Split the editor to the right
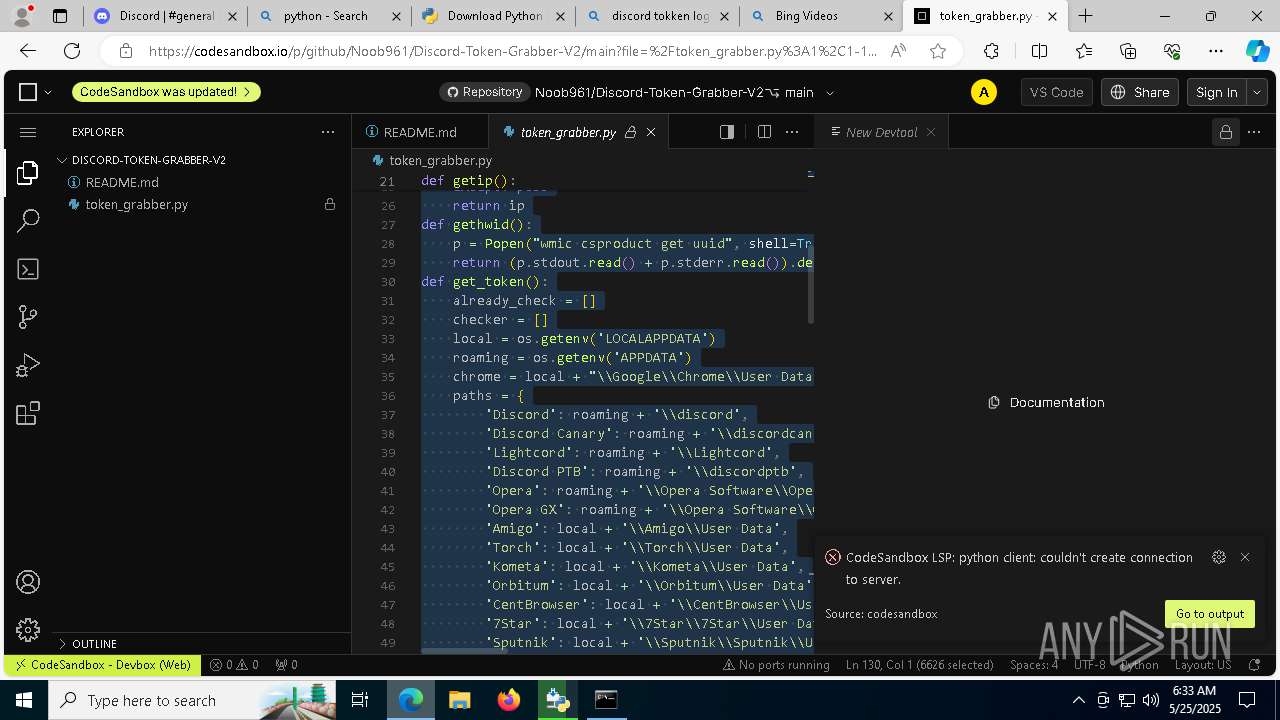Image resolution: width=1280 pixels, height=720 pixels. (x=764, y=132)
